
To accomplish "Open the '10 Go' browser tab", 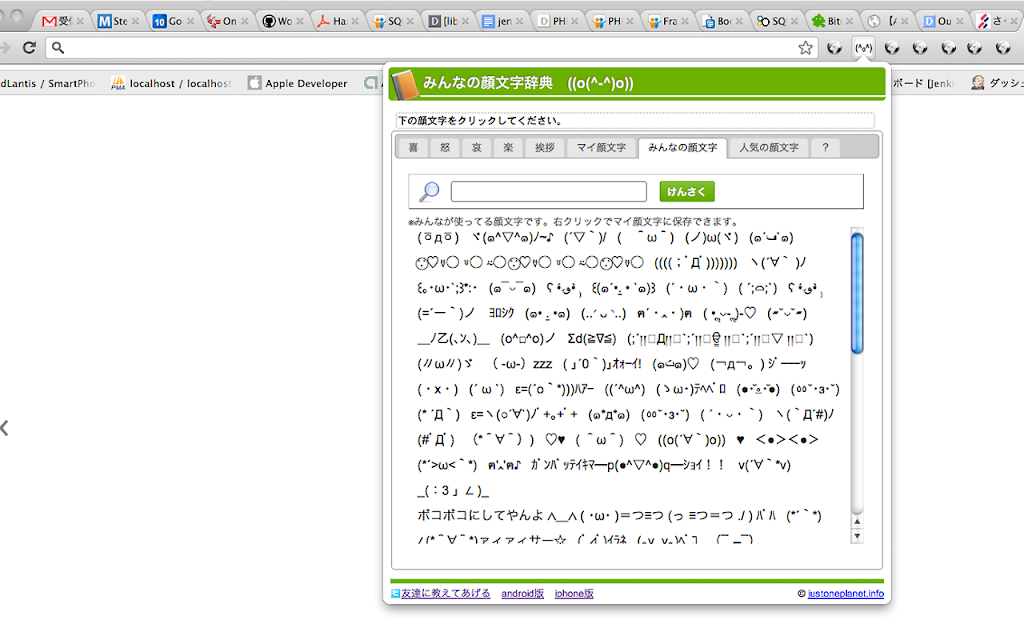I will 167,21.
